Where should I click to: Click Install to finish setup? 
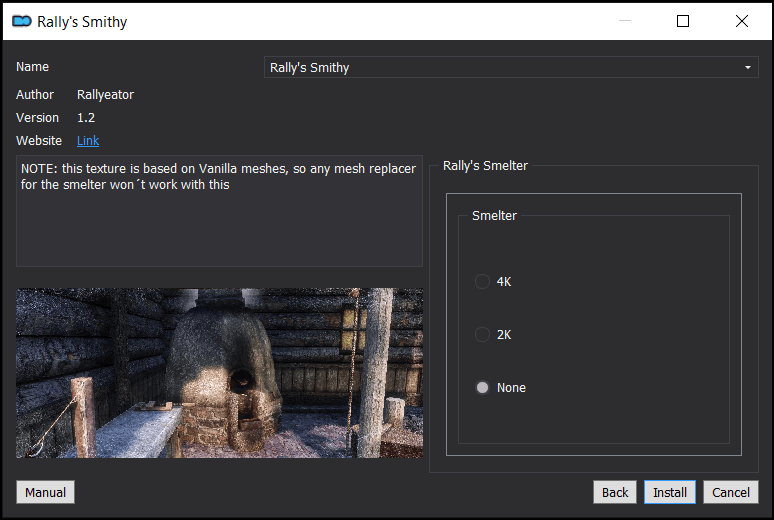(670, 492)
